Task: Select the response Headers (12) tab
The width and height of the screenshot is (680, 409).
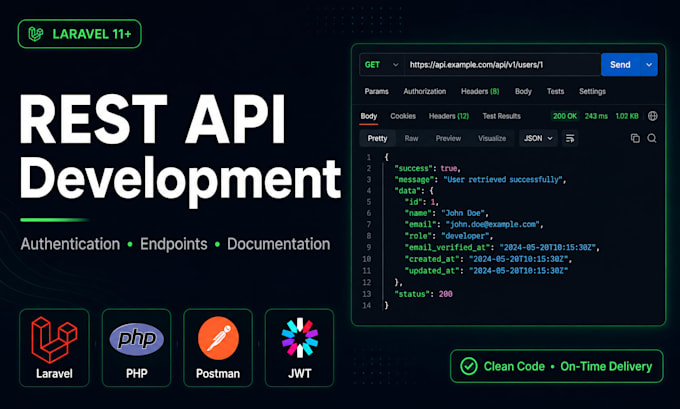Action: click(449, 116)
